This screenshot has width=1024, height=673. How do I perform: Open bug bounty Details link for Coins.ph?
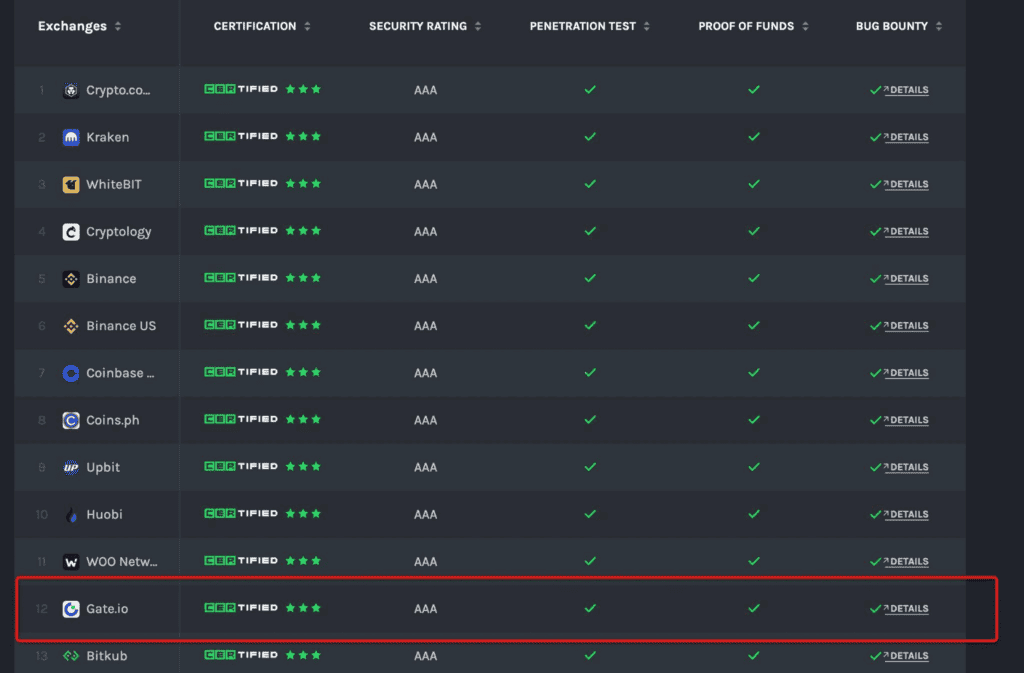906,420
